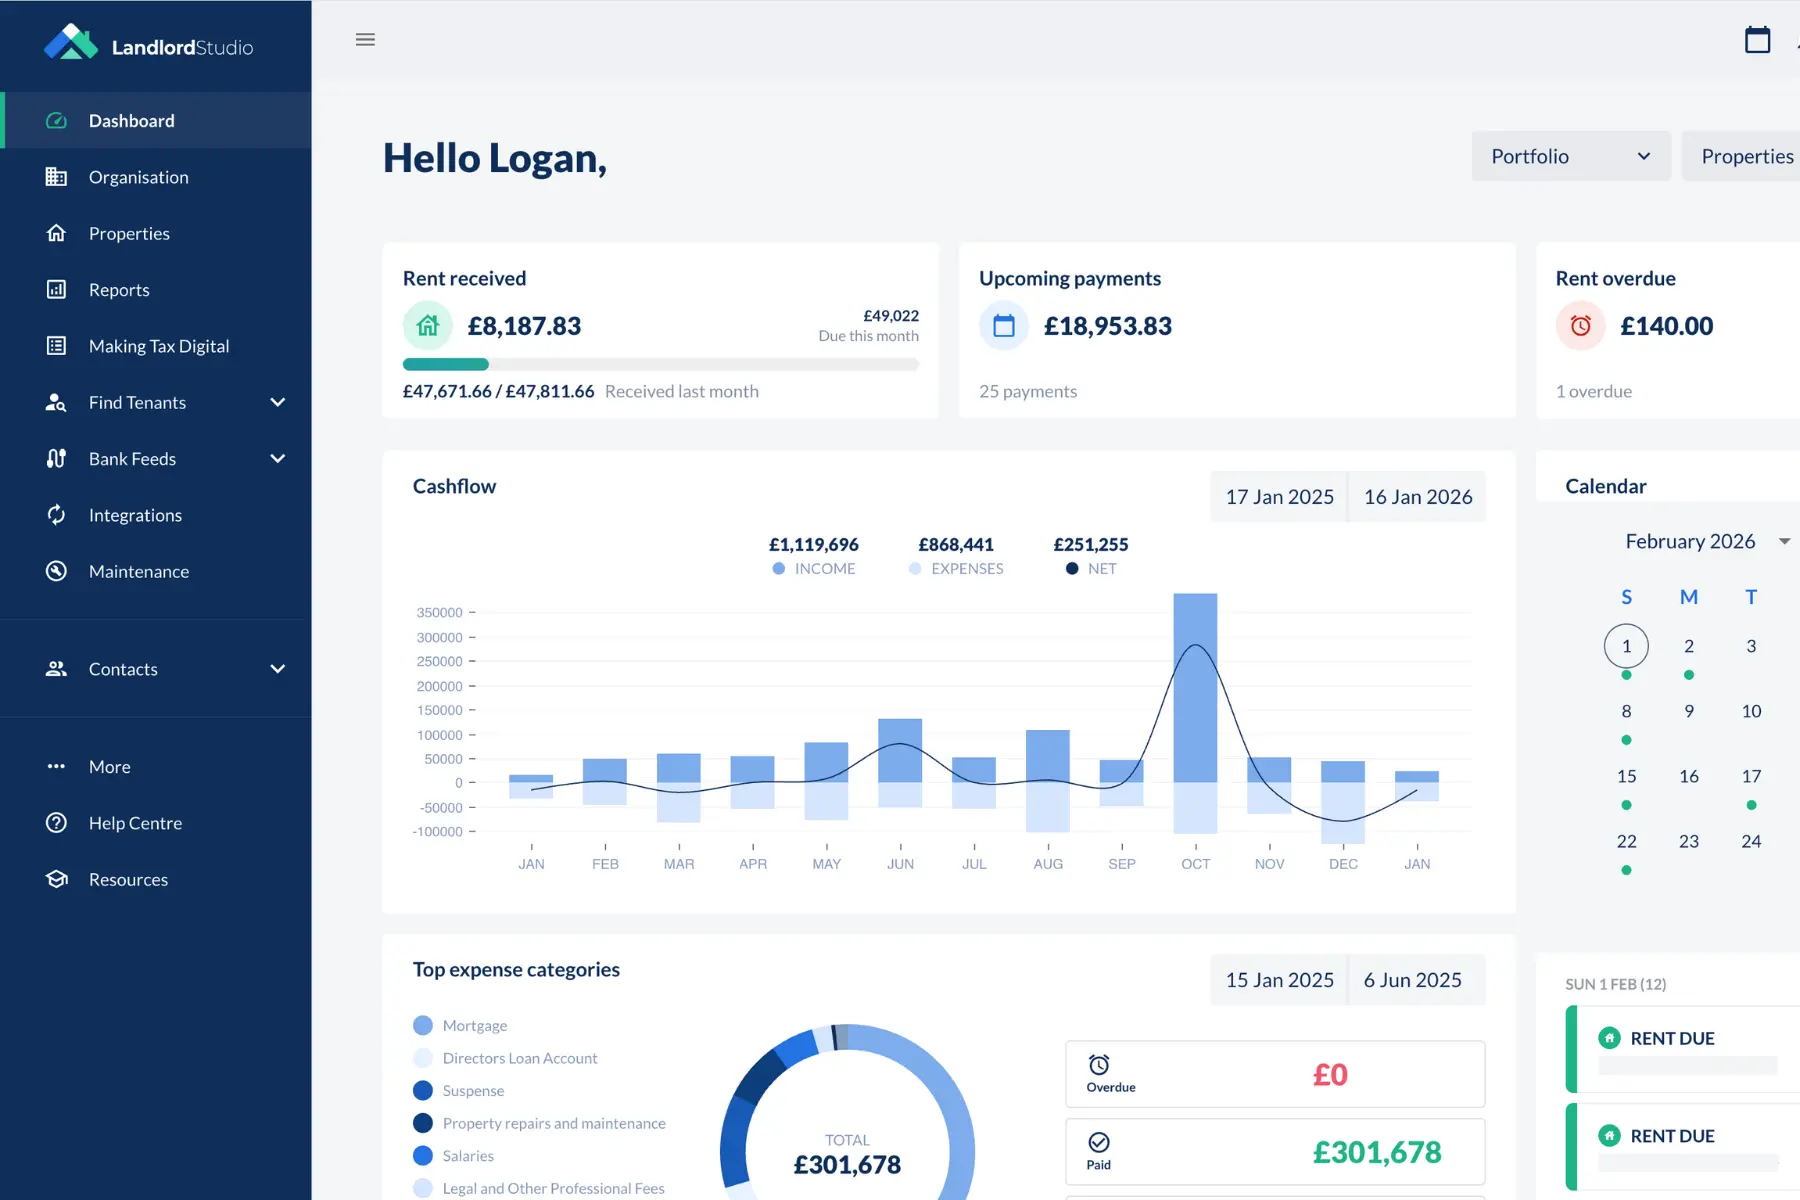The width and height of the screenshot is (1800, 1200).
Task: Open the Overdue £0 card
Action: (x=1275, y=1074)
